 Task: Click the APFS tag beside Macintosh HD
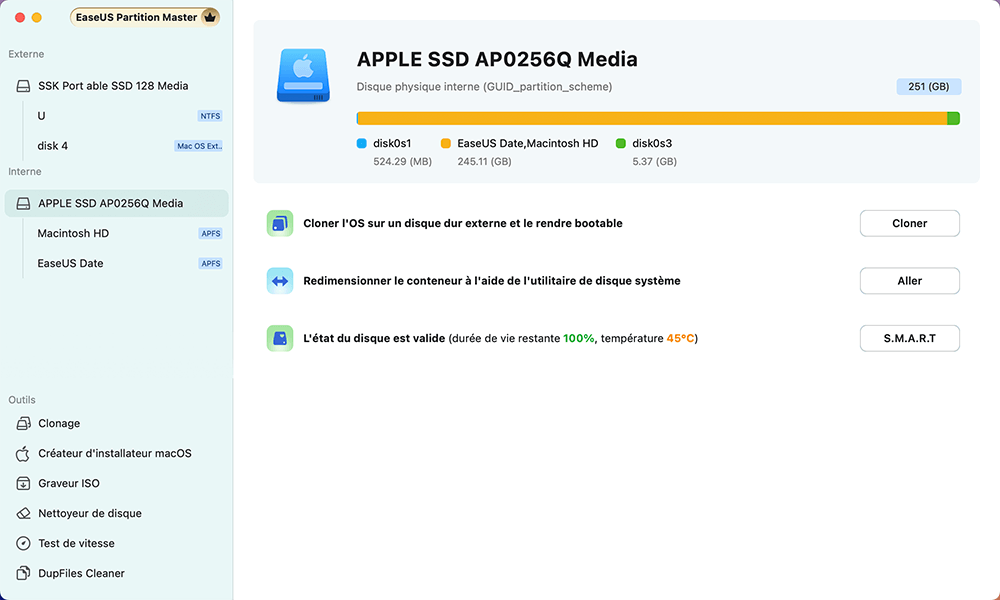click(x=210, y=233)
